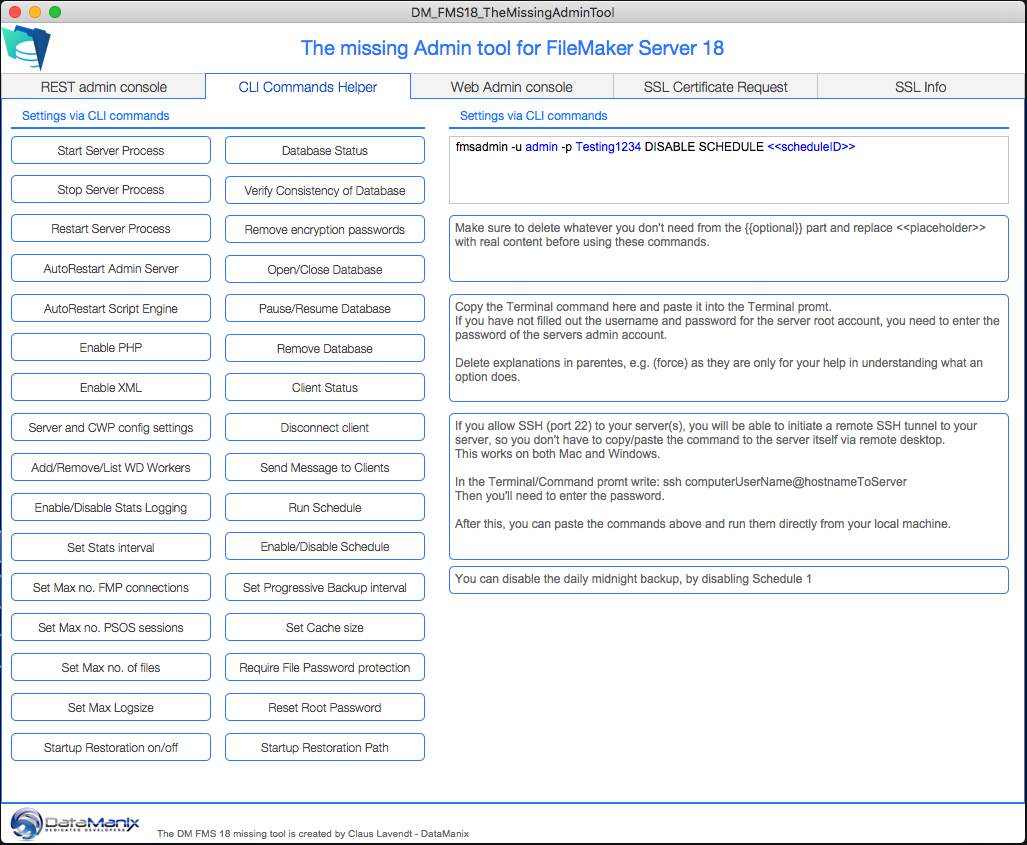The height and width of the screenshot is (845, 1027).
Task: Click the DataManix logo
Action: [75, 823]
